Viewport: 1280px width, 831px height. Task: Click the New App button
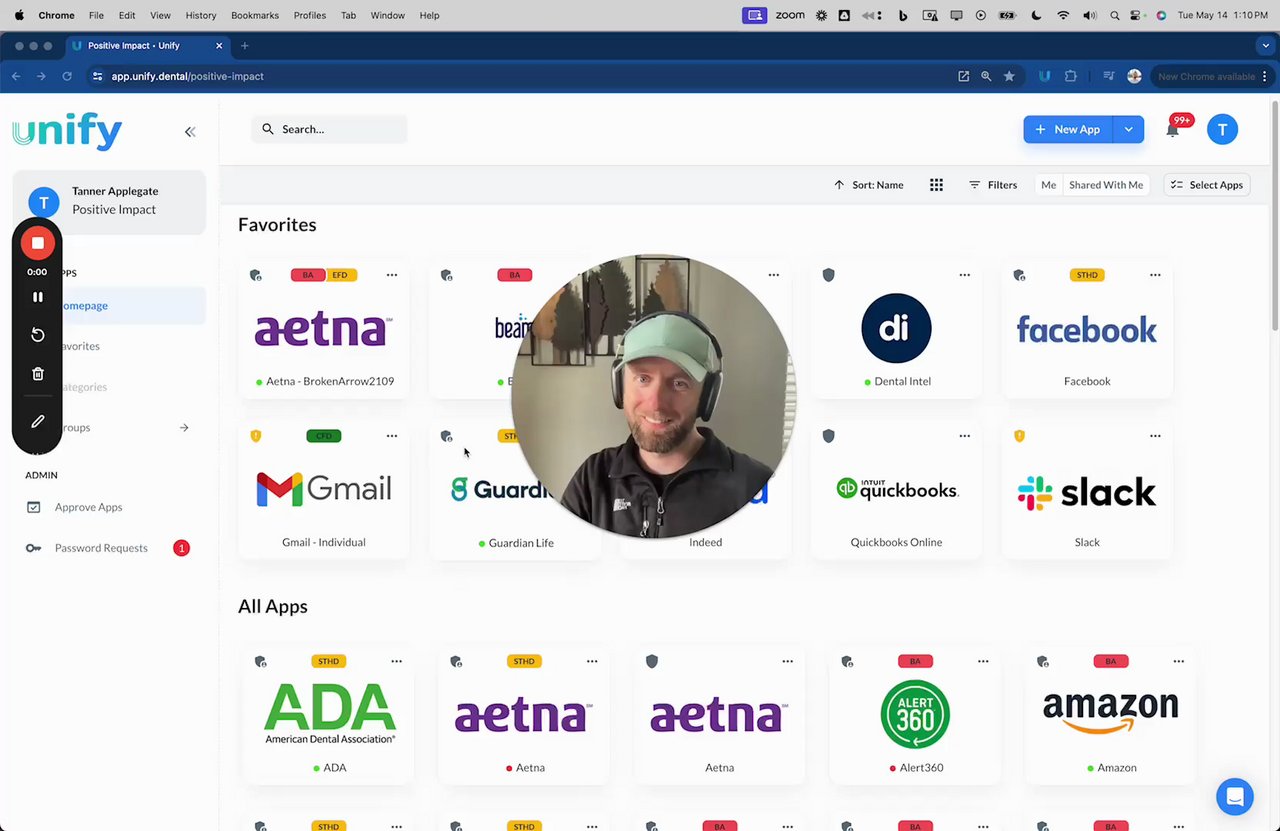pyautogui.click(x=1068, y=129)
